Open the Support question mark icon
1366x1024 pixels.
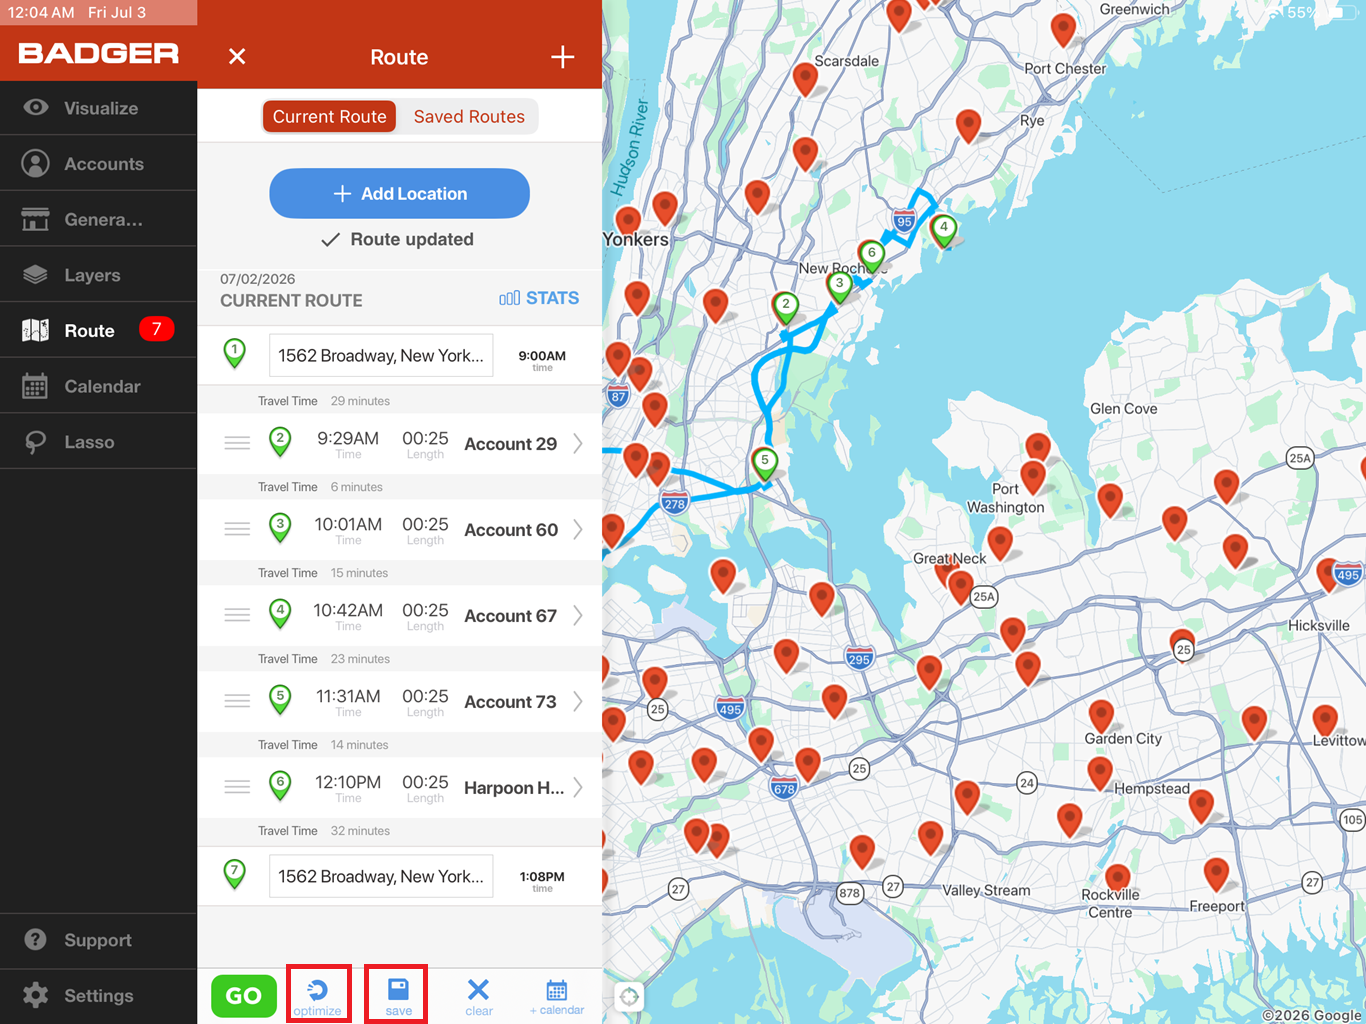tap(36, 940)
